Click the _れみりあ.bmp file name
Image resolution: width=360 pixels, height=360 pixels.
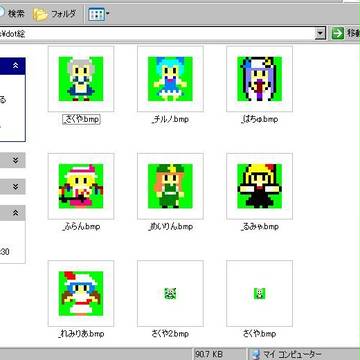pyautogui.click(x=81, y=334)
